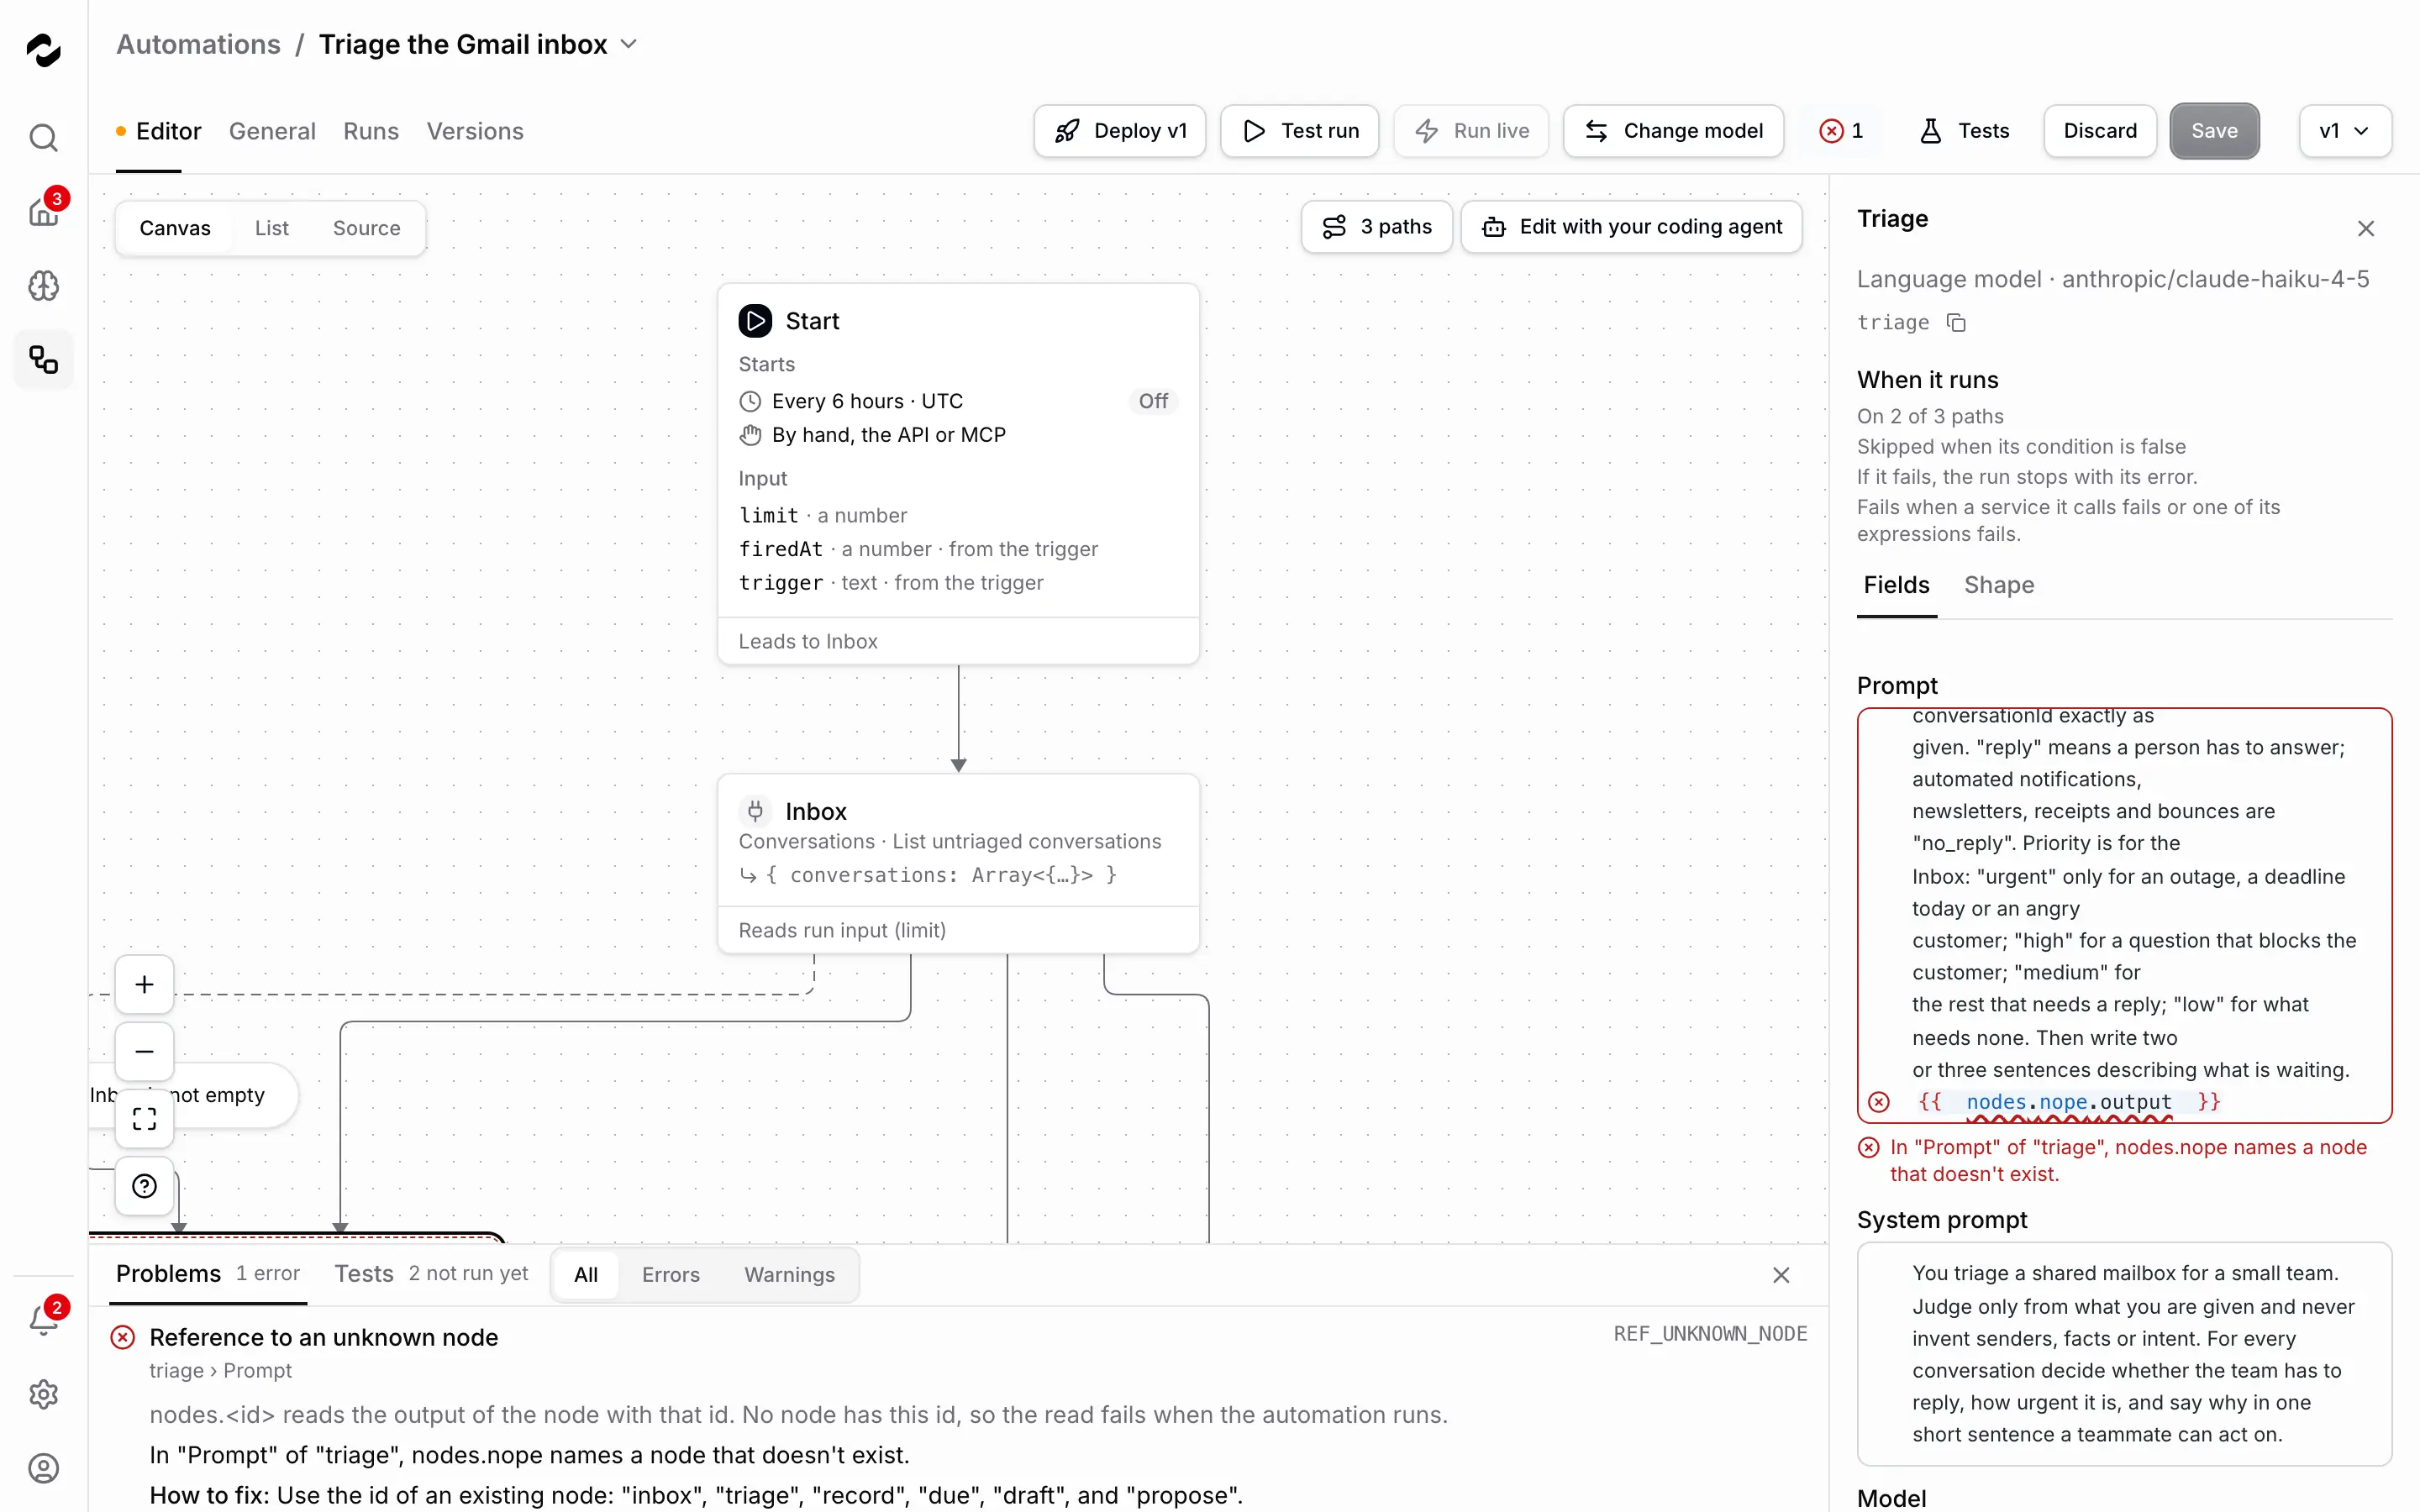
Task: Open the Versions tab
Action: tap(475, 131)
